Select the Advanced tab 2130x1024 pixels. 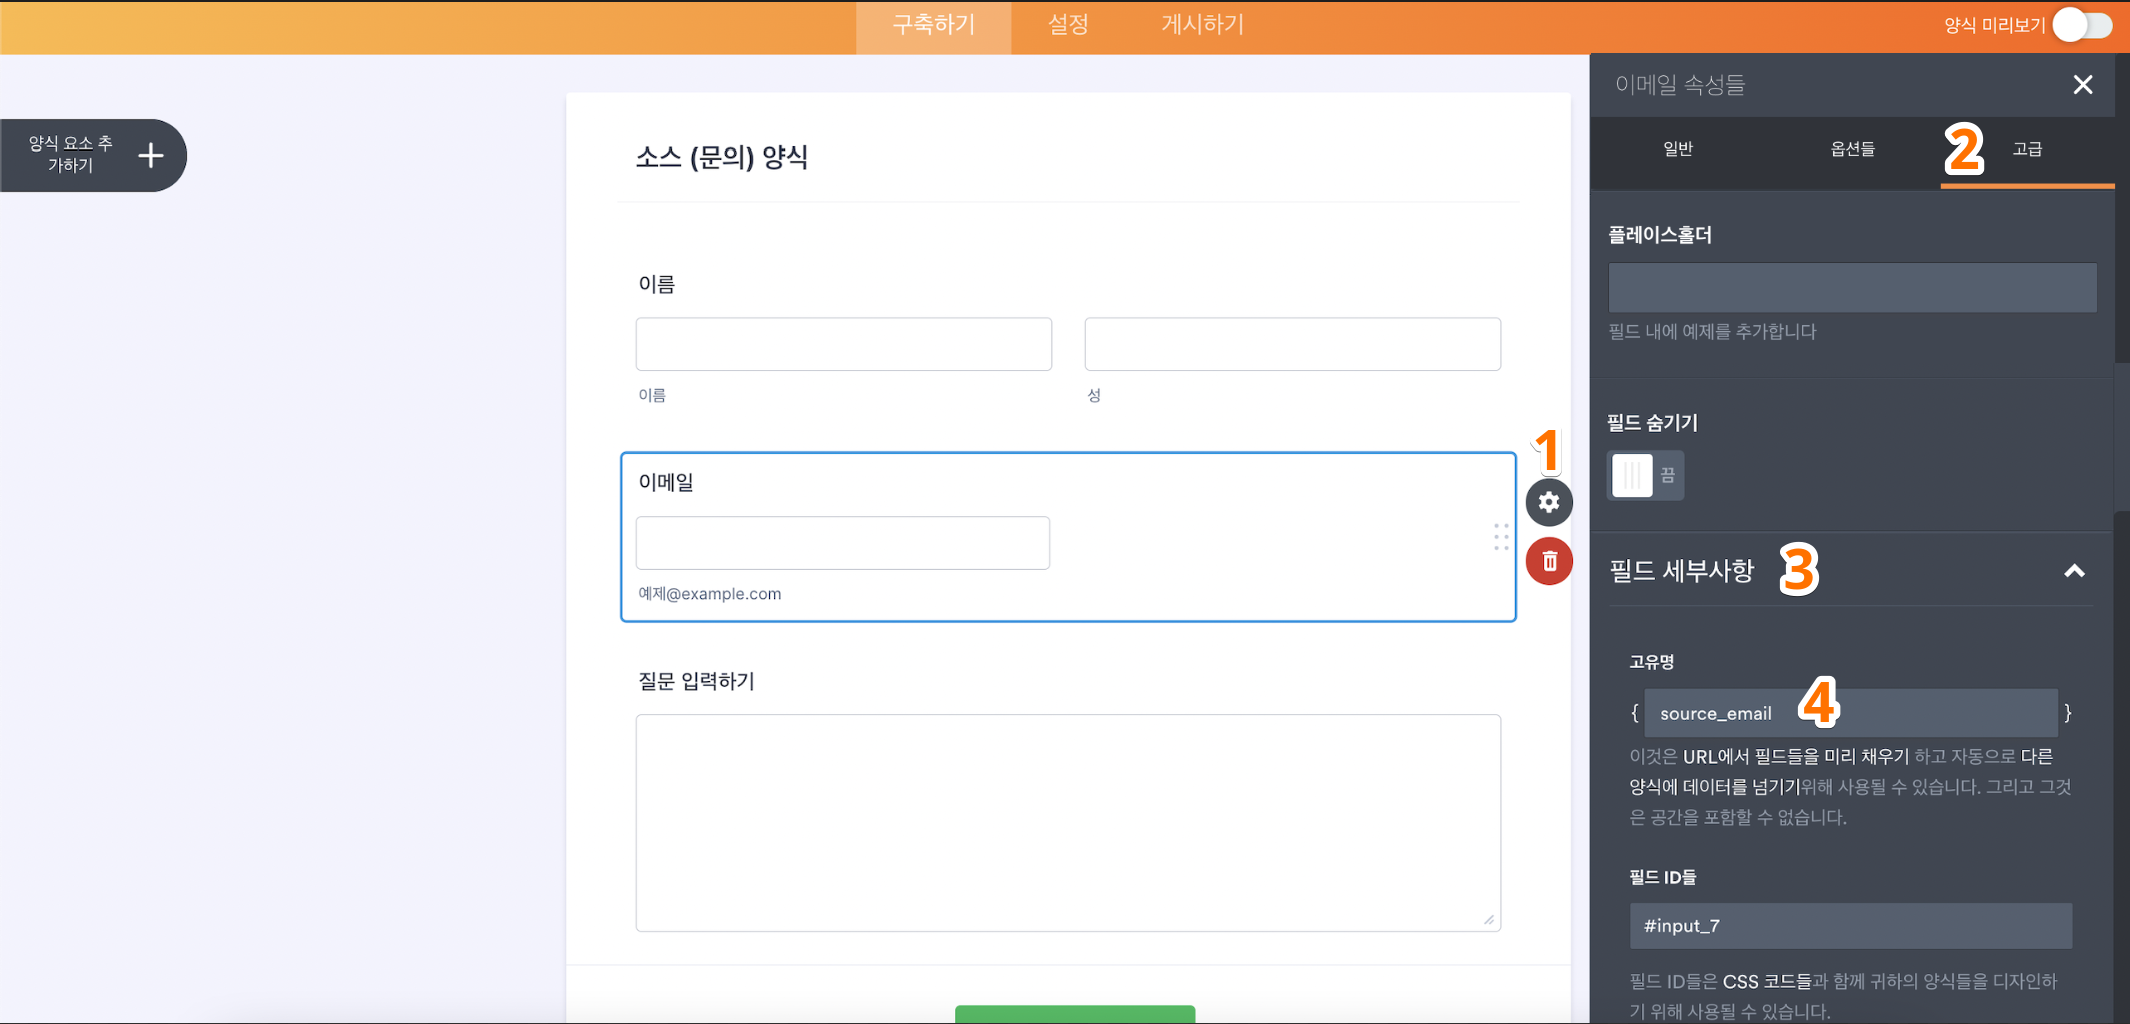point(2027,149)
